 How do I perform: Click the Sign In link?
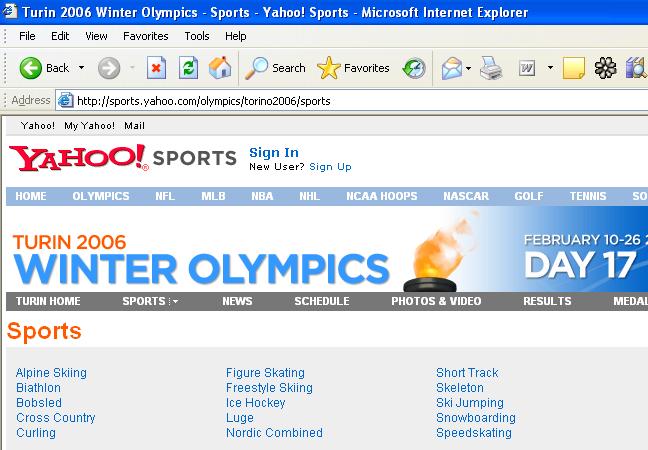coord(274,153)
